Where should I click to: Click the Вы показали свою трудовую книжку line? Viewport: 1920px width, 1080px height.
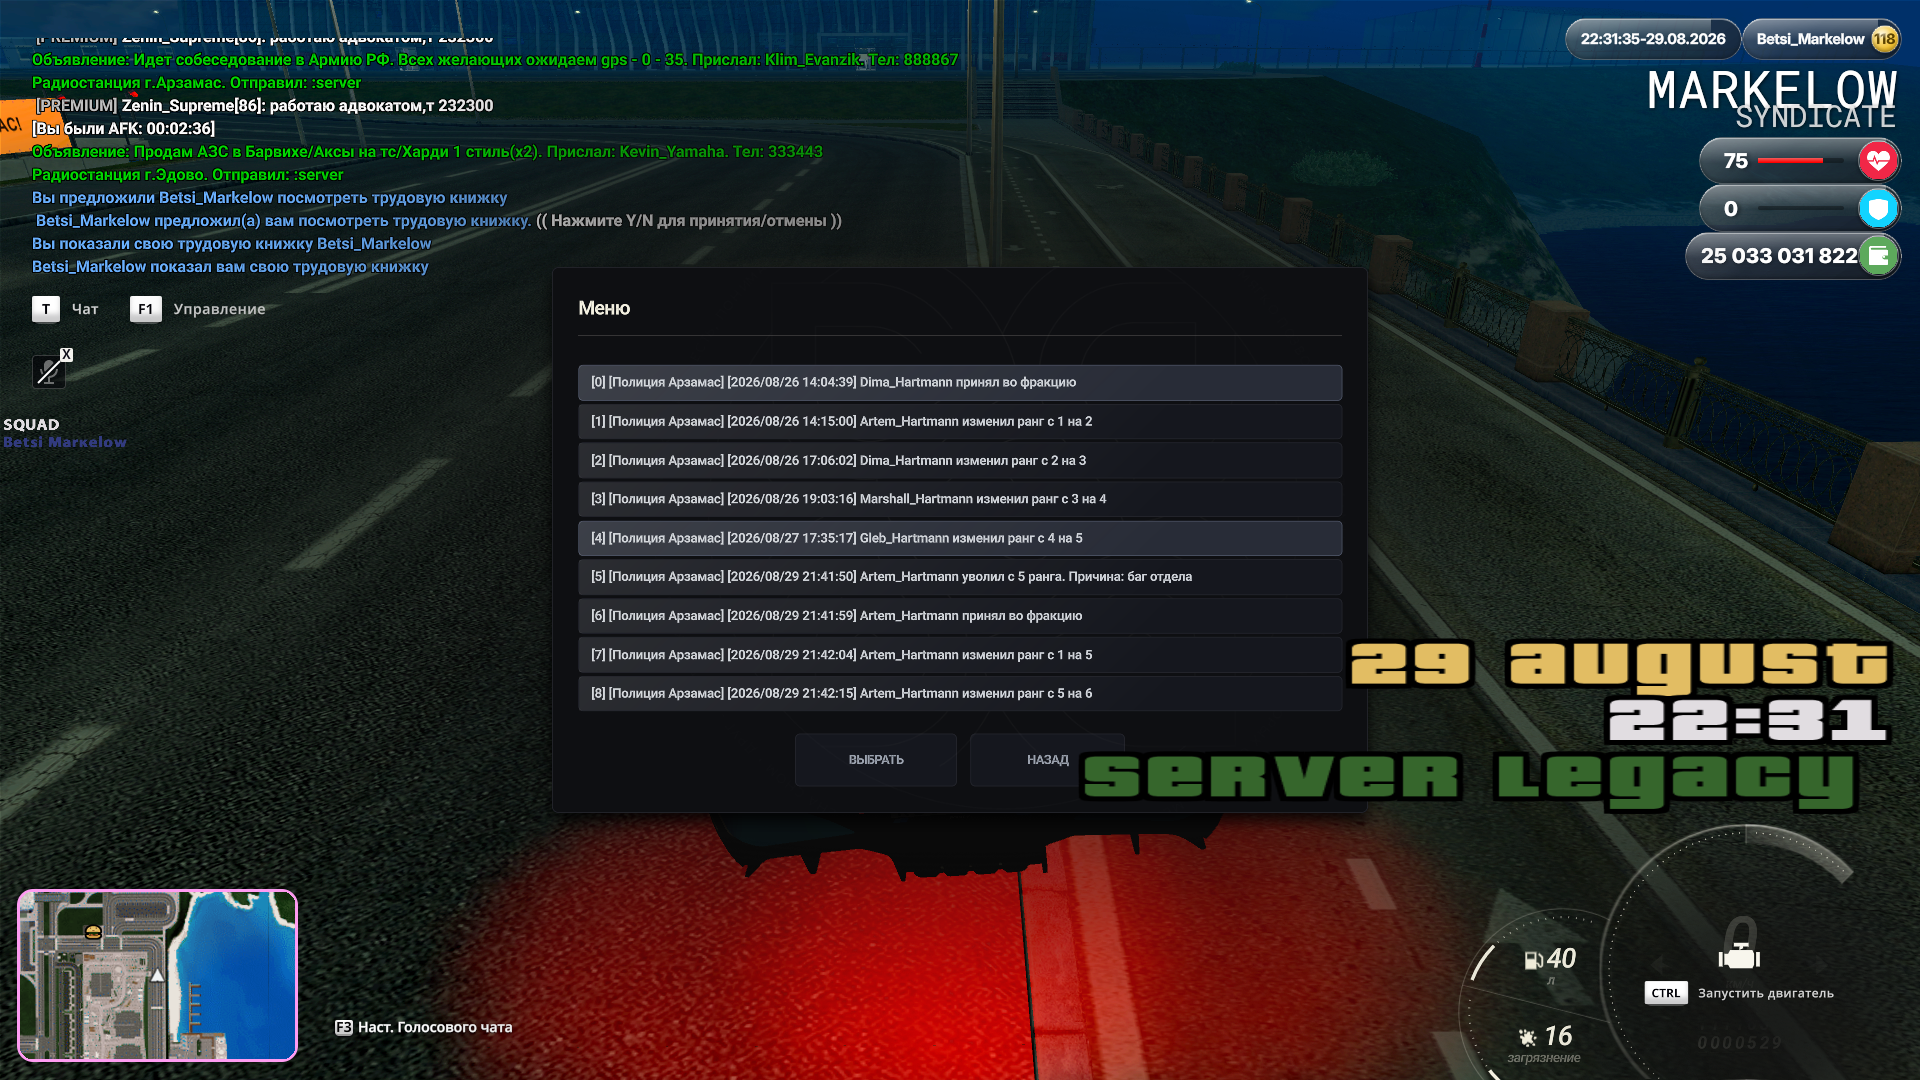(x=231, y=244)
